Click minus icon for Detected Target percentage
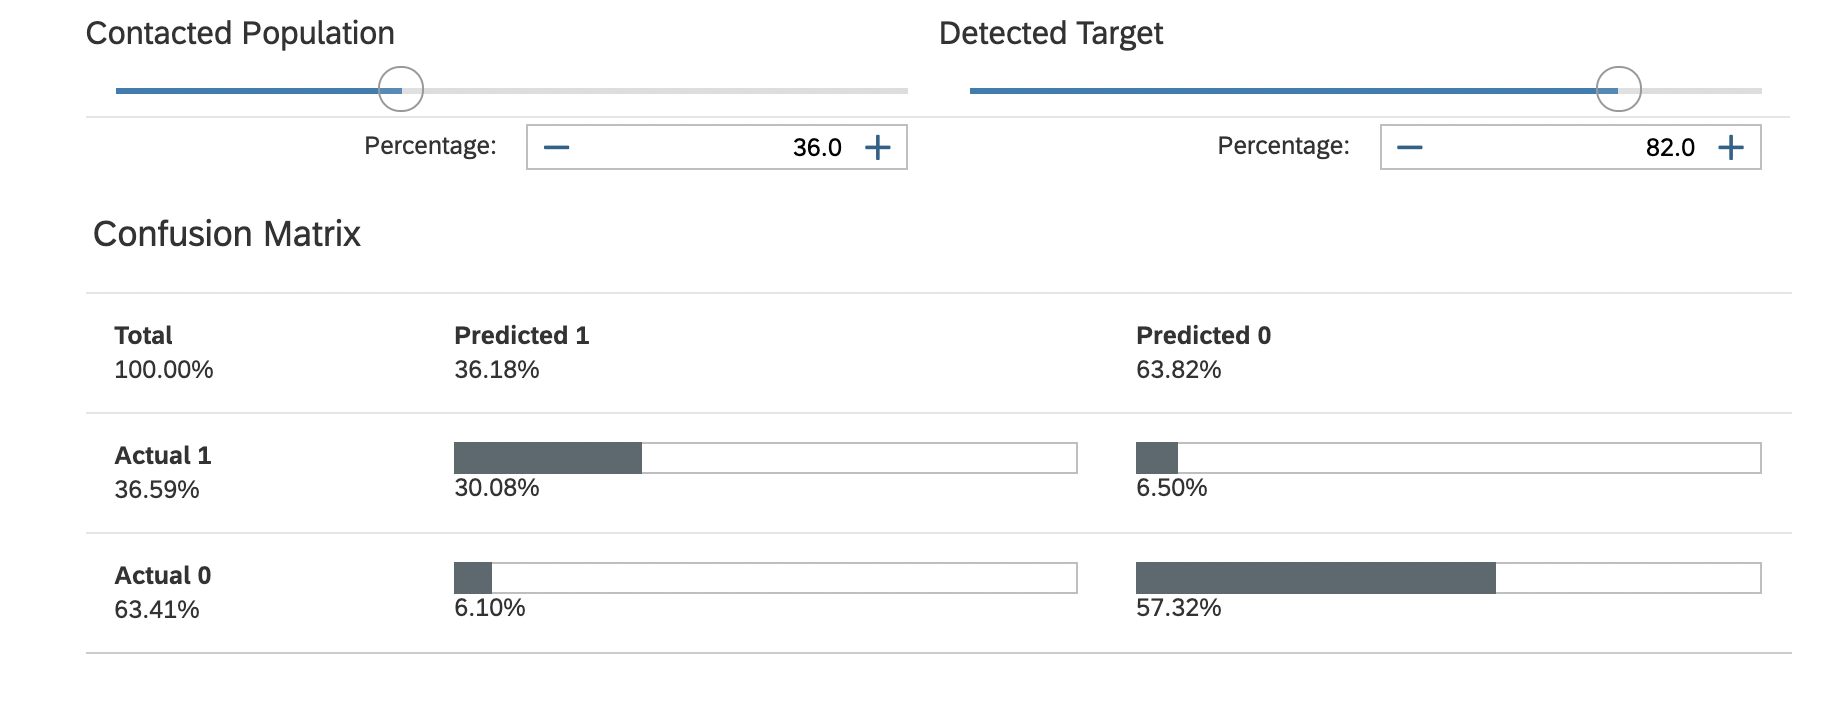This screenshot has width=1848, height=728. pos(1410,148)
